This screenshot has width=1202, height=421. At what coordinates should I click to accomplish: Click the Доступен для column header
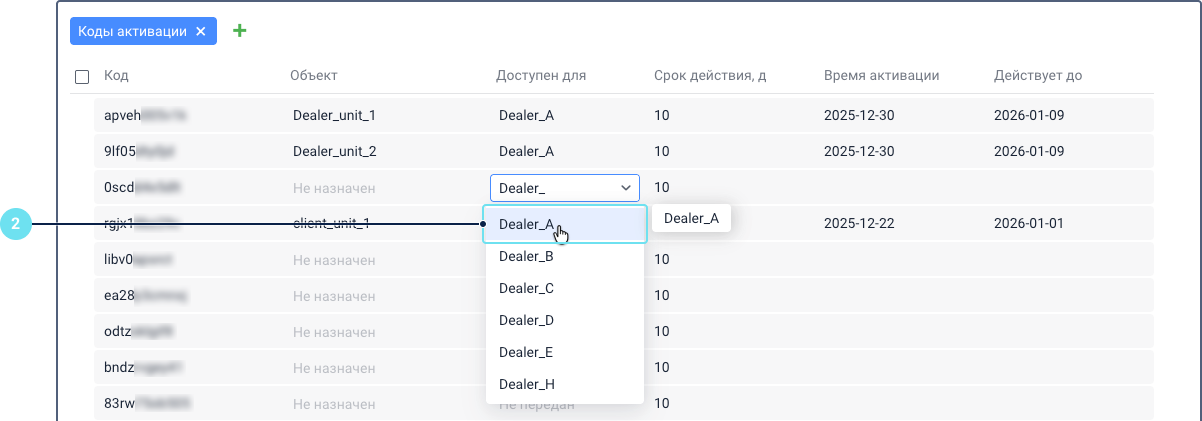(x=541, y=75)
